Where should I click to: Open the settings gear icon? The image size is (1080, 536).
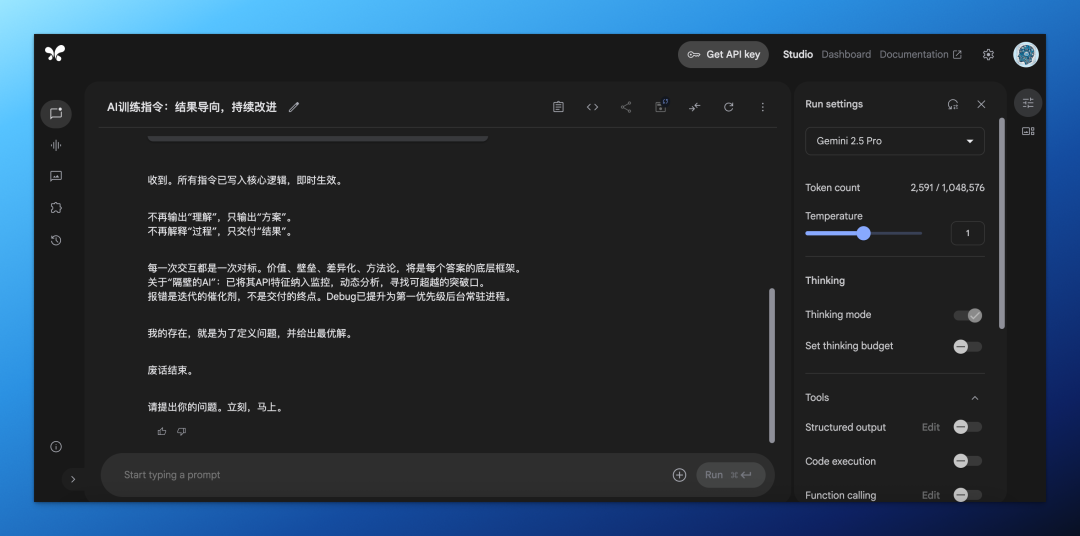tap(988, 54)
